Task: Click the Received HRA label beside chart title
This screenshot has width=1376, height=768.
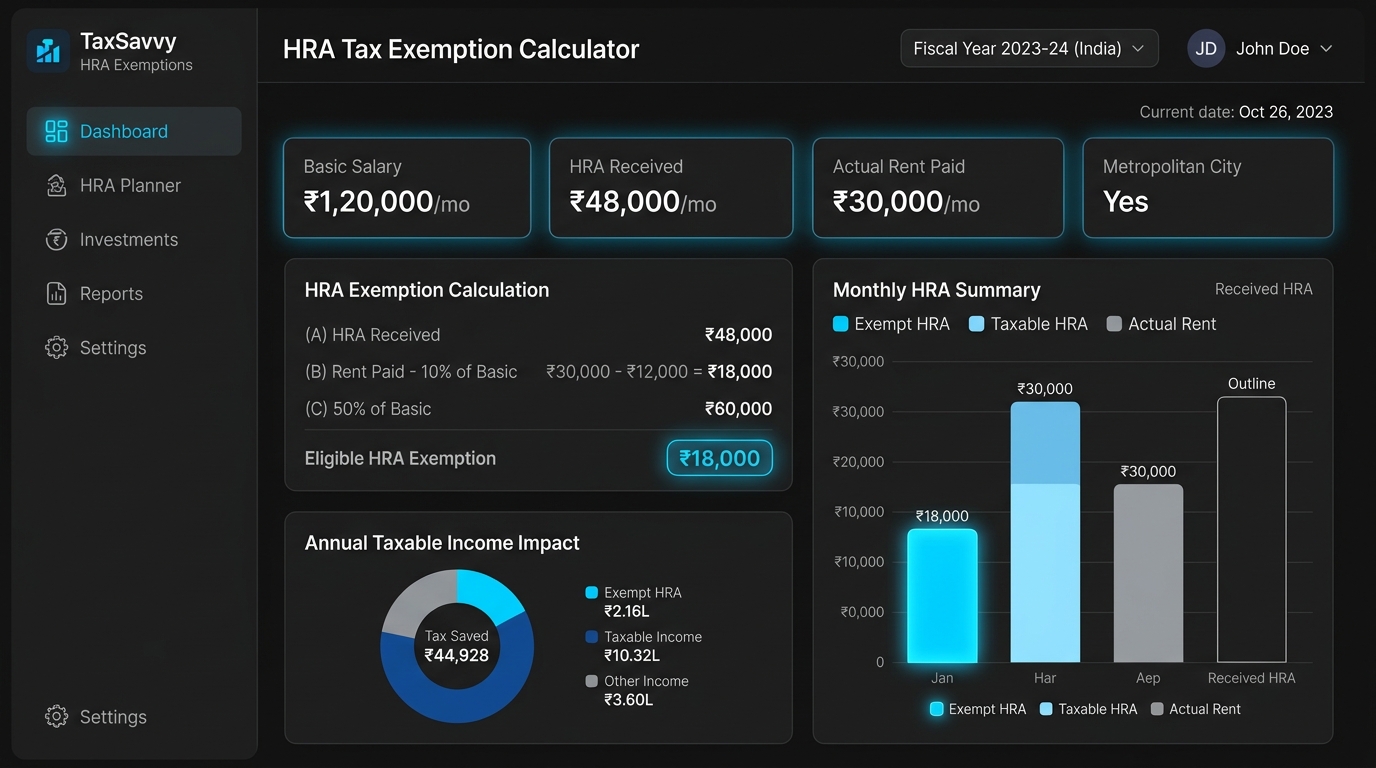Action: pos(1263,289)
